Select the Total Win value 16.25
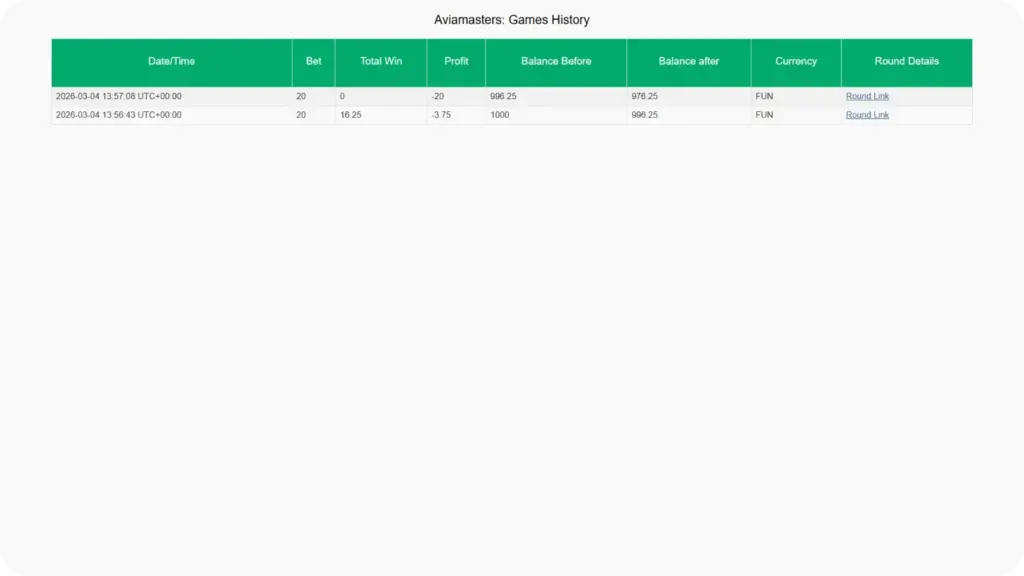The height and width of the screenshot is (576, 1024). point(351,115)
